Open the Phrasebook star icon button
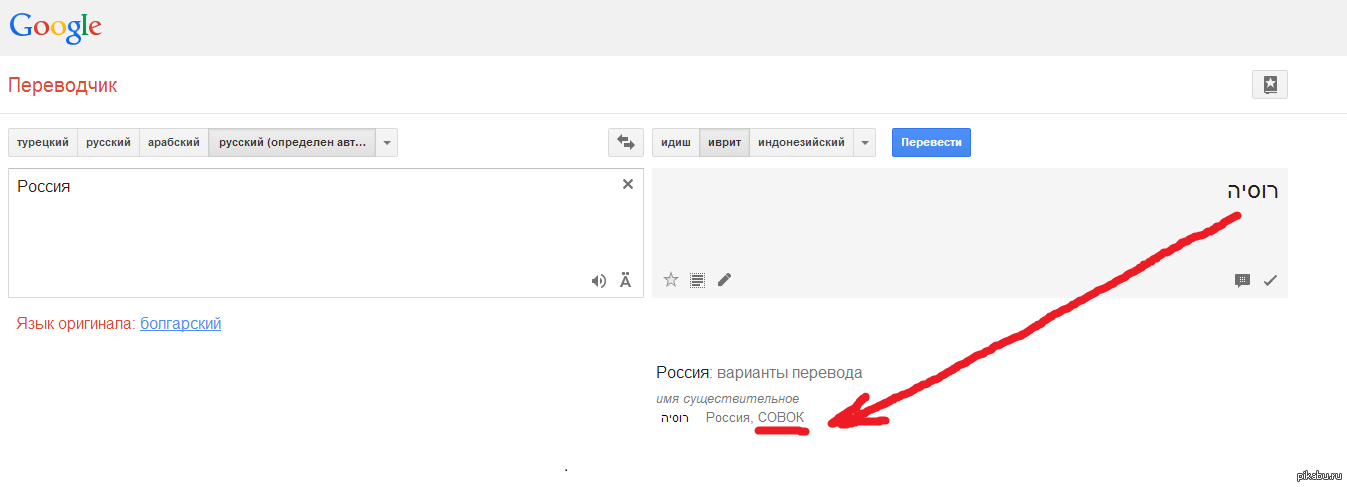This screenshot has width=1347, height=487. click(x=1269, y=85)
